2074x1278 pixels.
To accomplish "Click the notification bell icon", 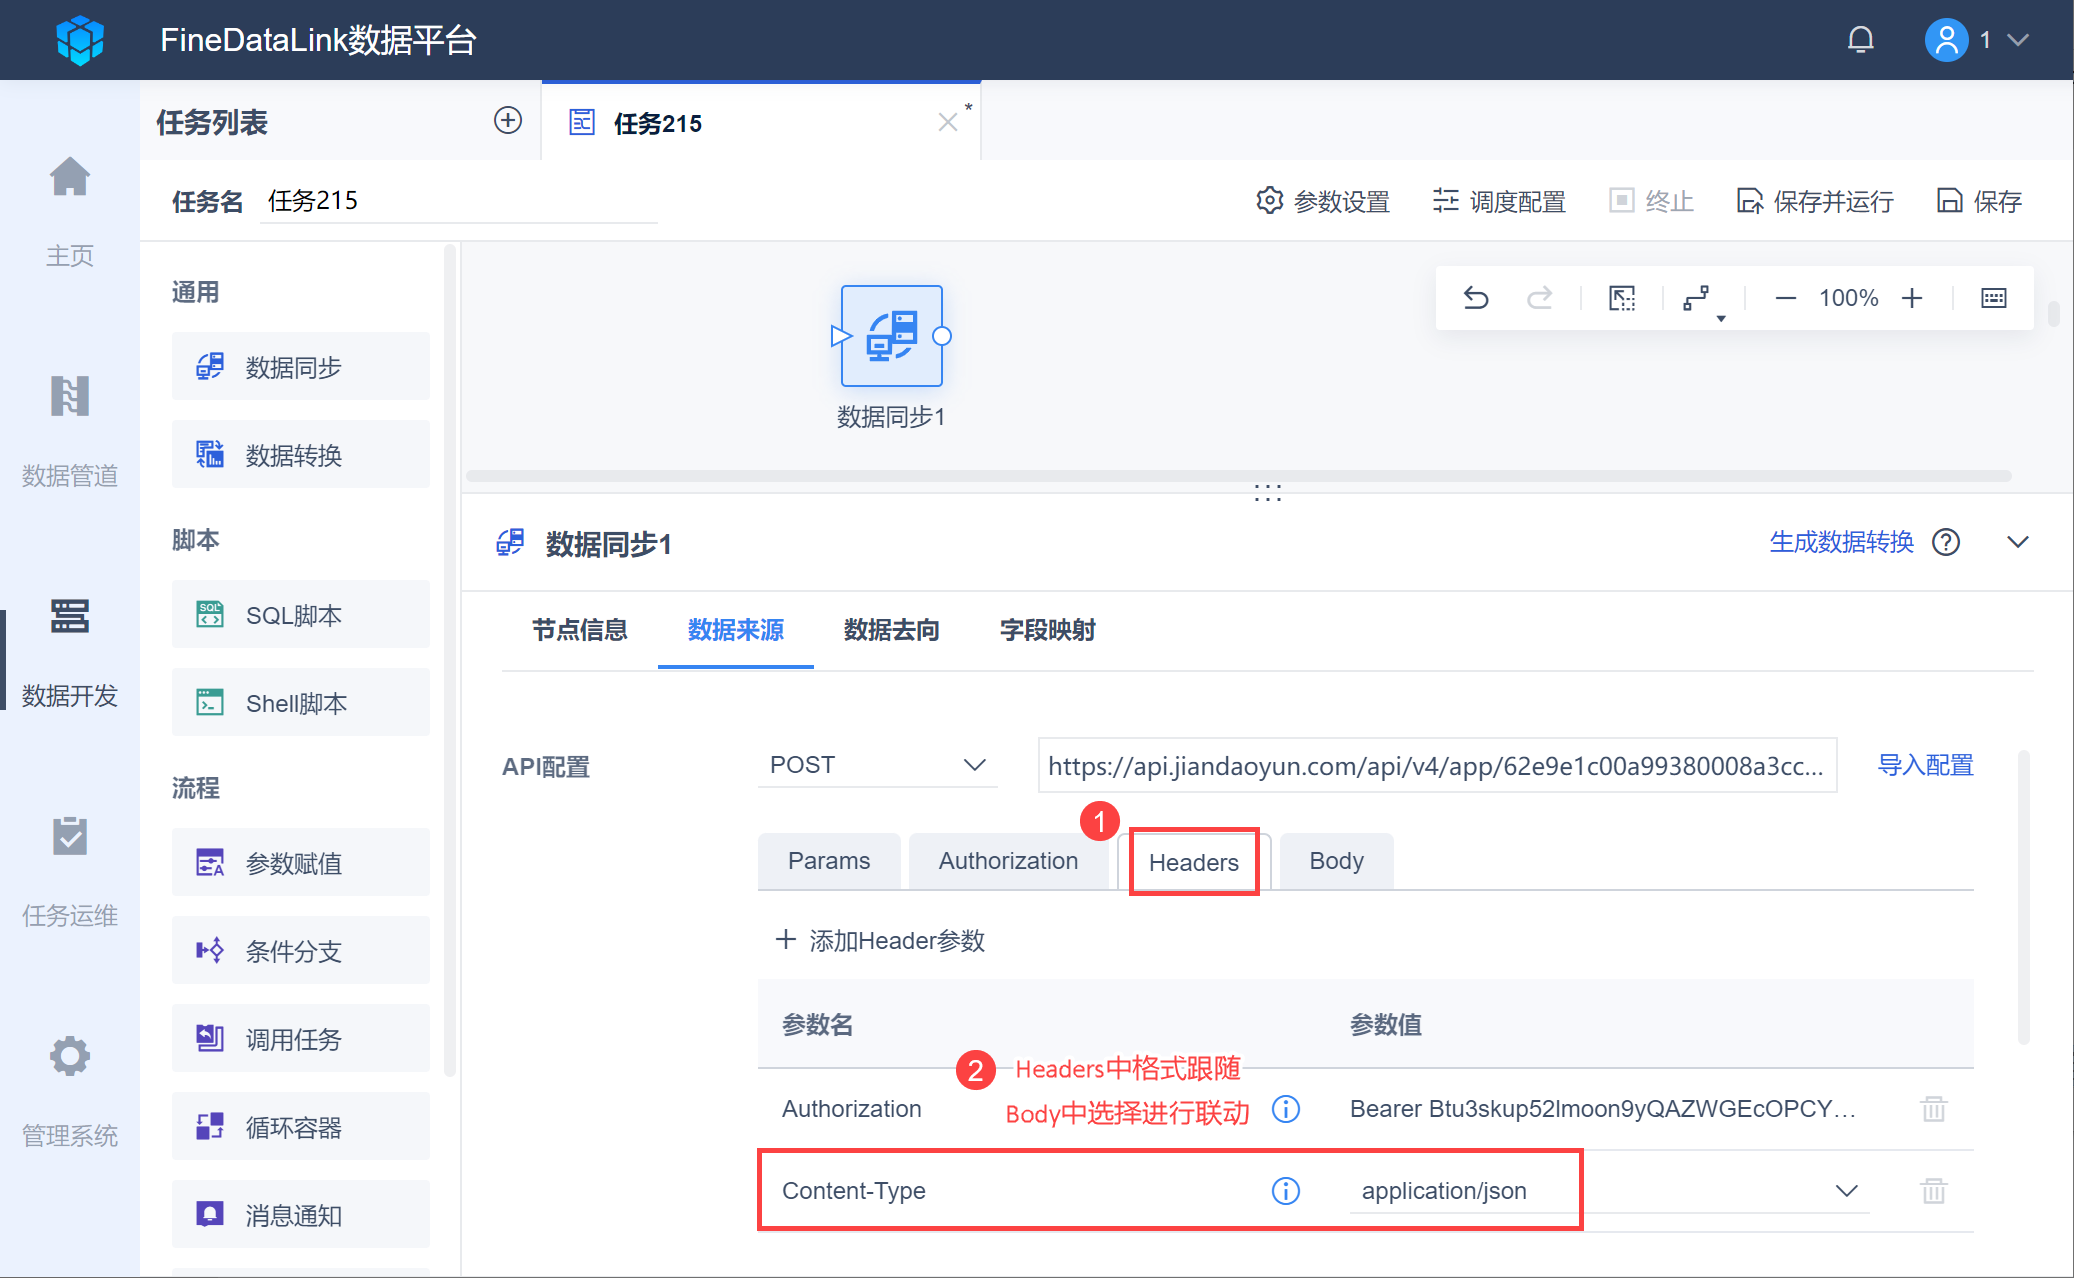I will [x=1860, y=40].
